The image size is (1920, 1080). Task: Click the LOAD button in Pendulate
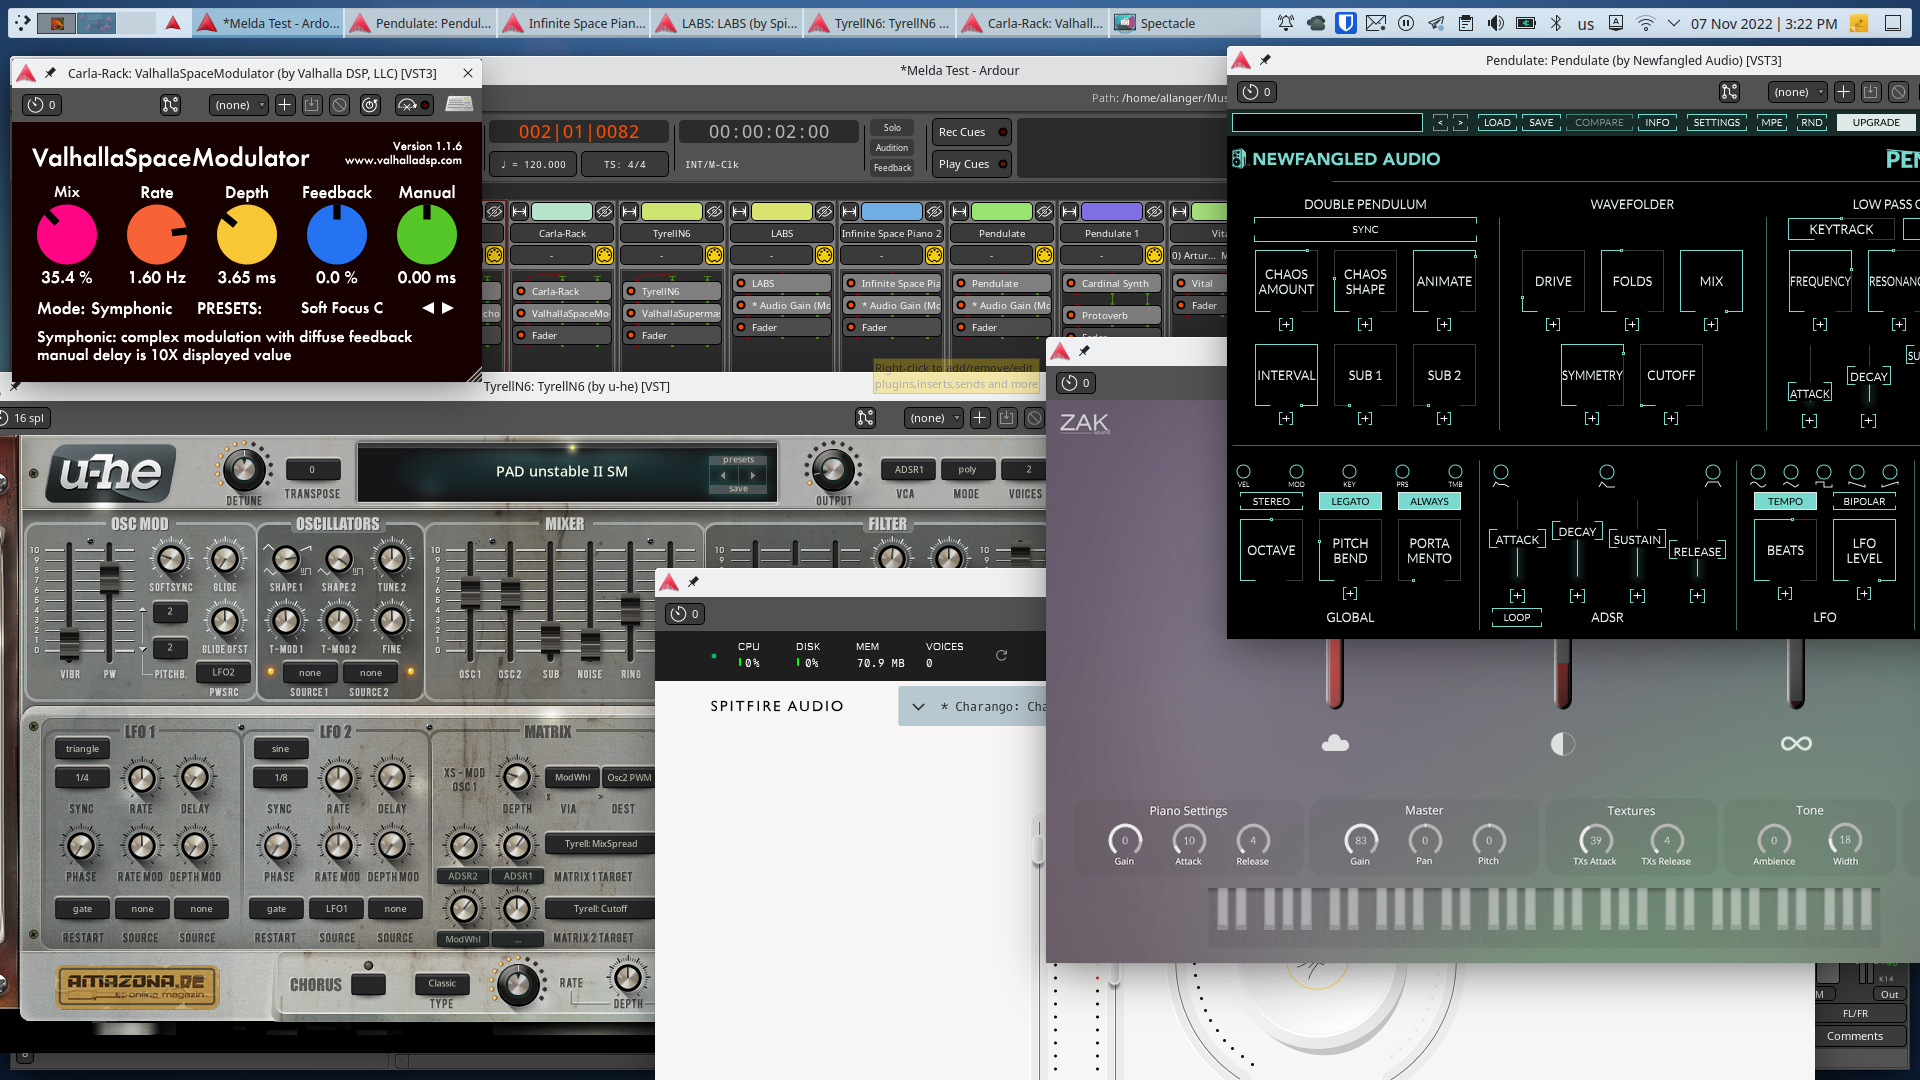[x=1497, y=123]
